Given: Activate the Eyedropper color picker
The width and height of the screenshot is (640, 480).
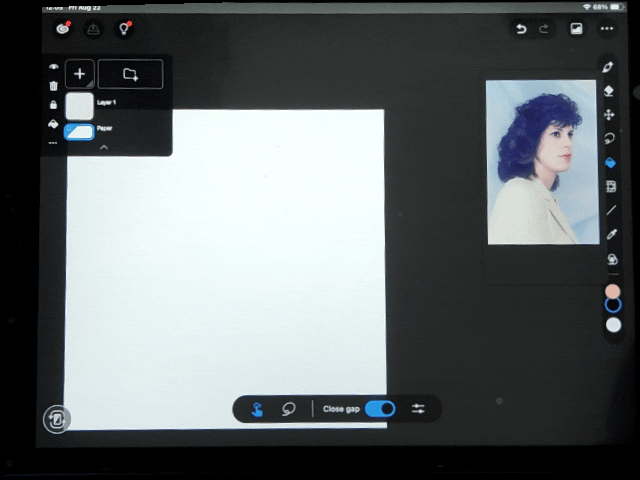Looking at the screenshot, I should click(x=611, y=234).
